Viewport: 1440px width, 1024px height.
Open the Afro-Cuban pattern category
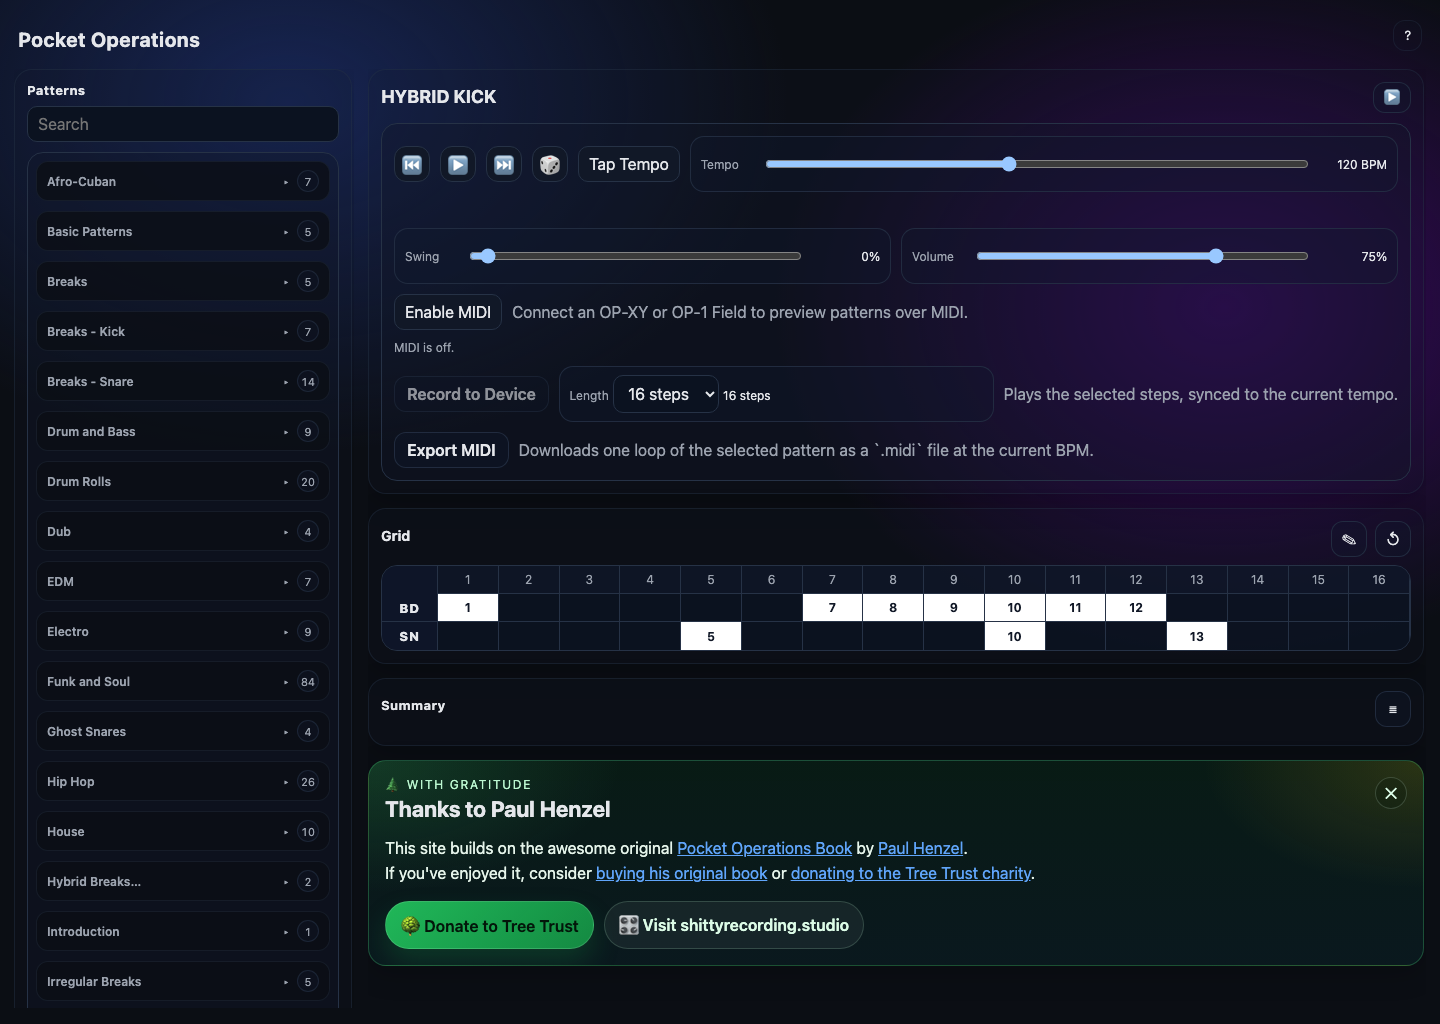point(182,181)
